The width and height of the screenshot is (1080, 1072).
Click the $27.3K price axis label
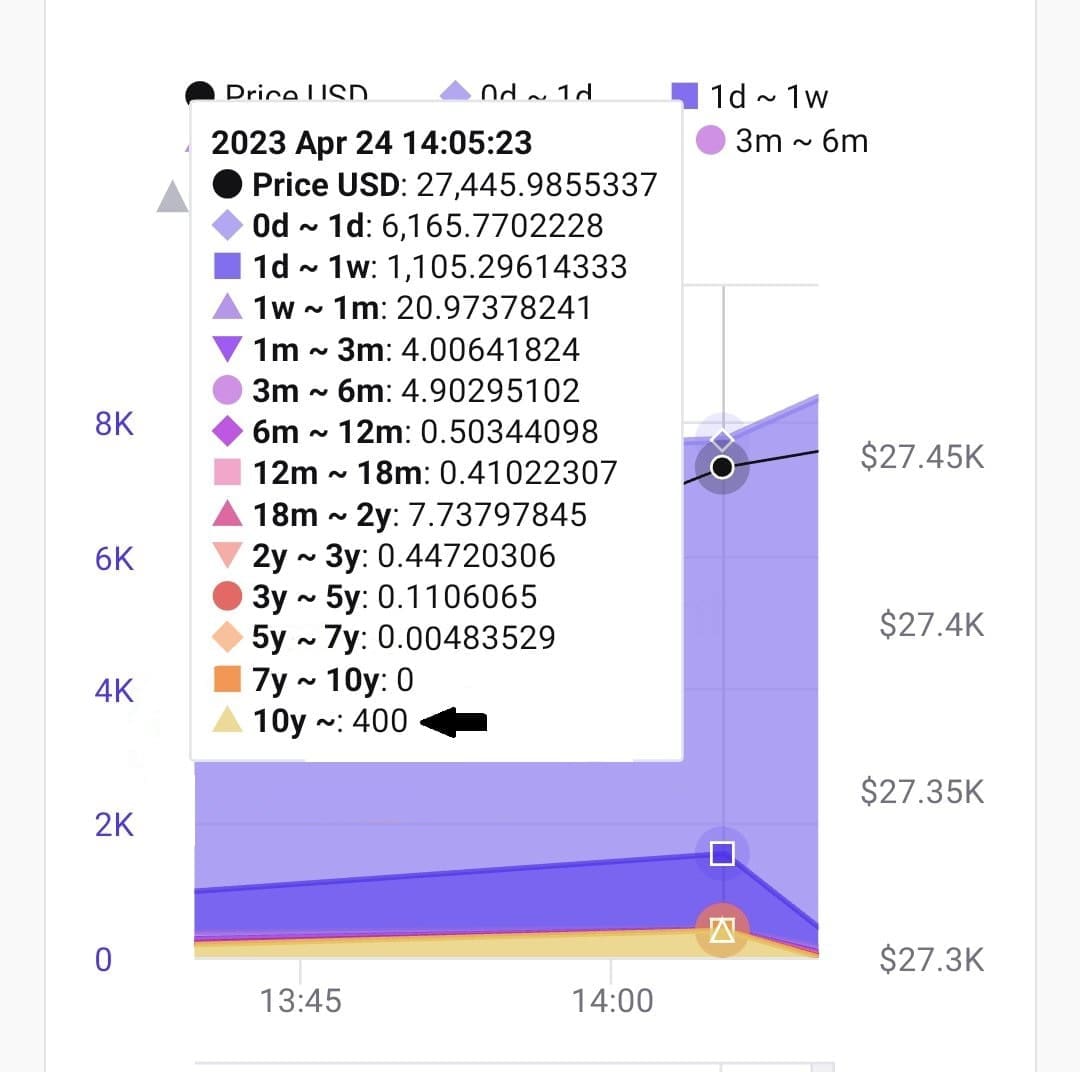coord(931,960)
